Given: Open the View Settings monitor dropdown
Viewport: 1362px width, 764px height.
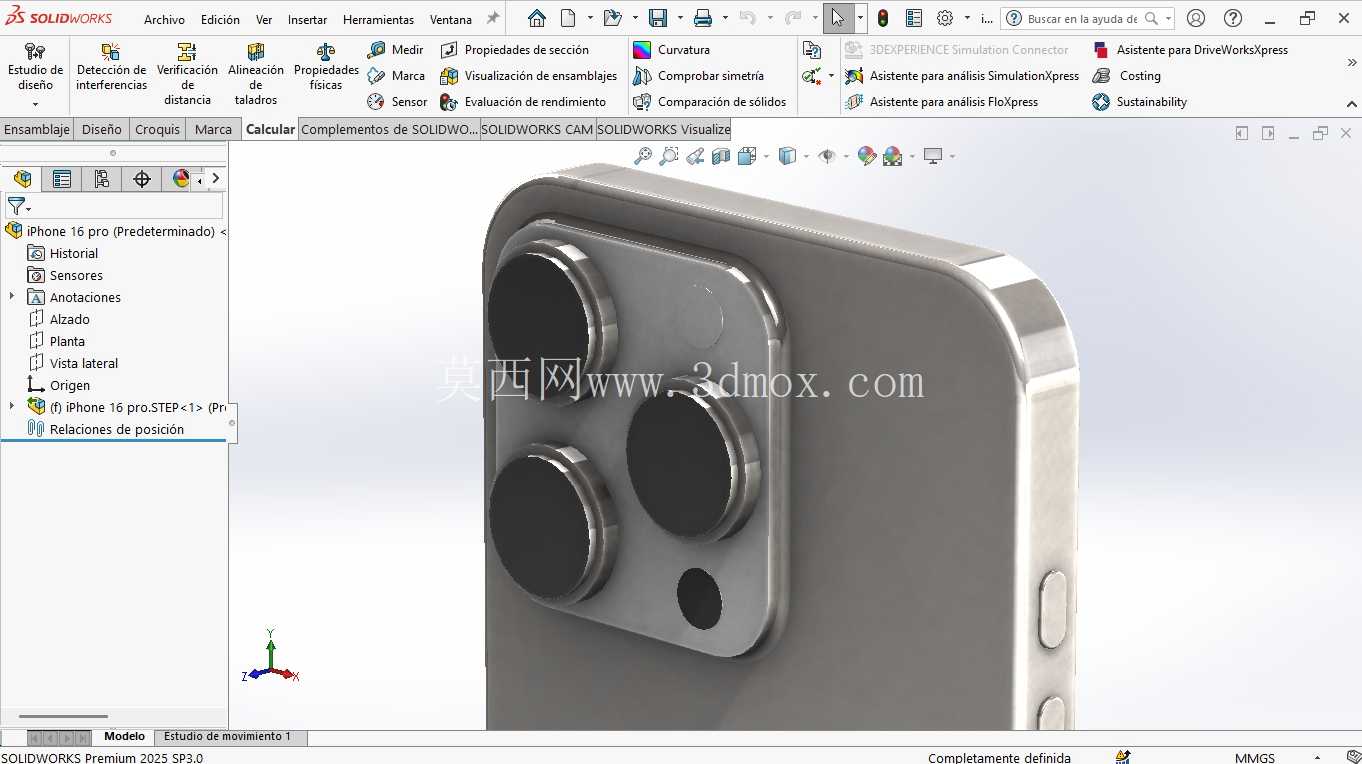Looking at the screenshot, I should coord(952,156).
